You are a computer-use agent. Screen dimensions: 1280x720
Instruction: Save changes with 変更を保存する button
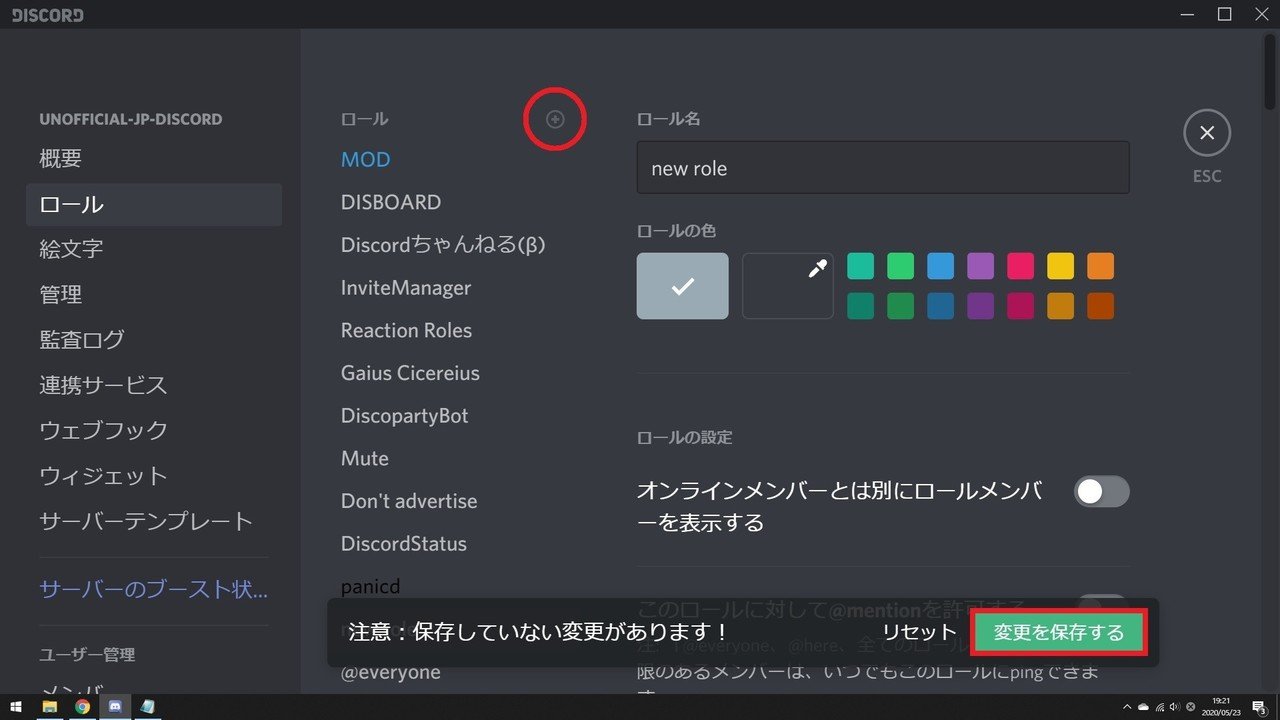1059,633
